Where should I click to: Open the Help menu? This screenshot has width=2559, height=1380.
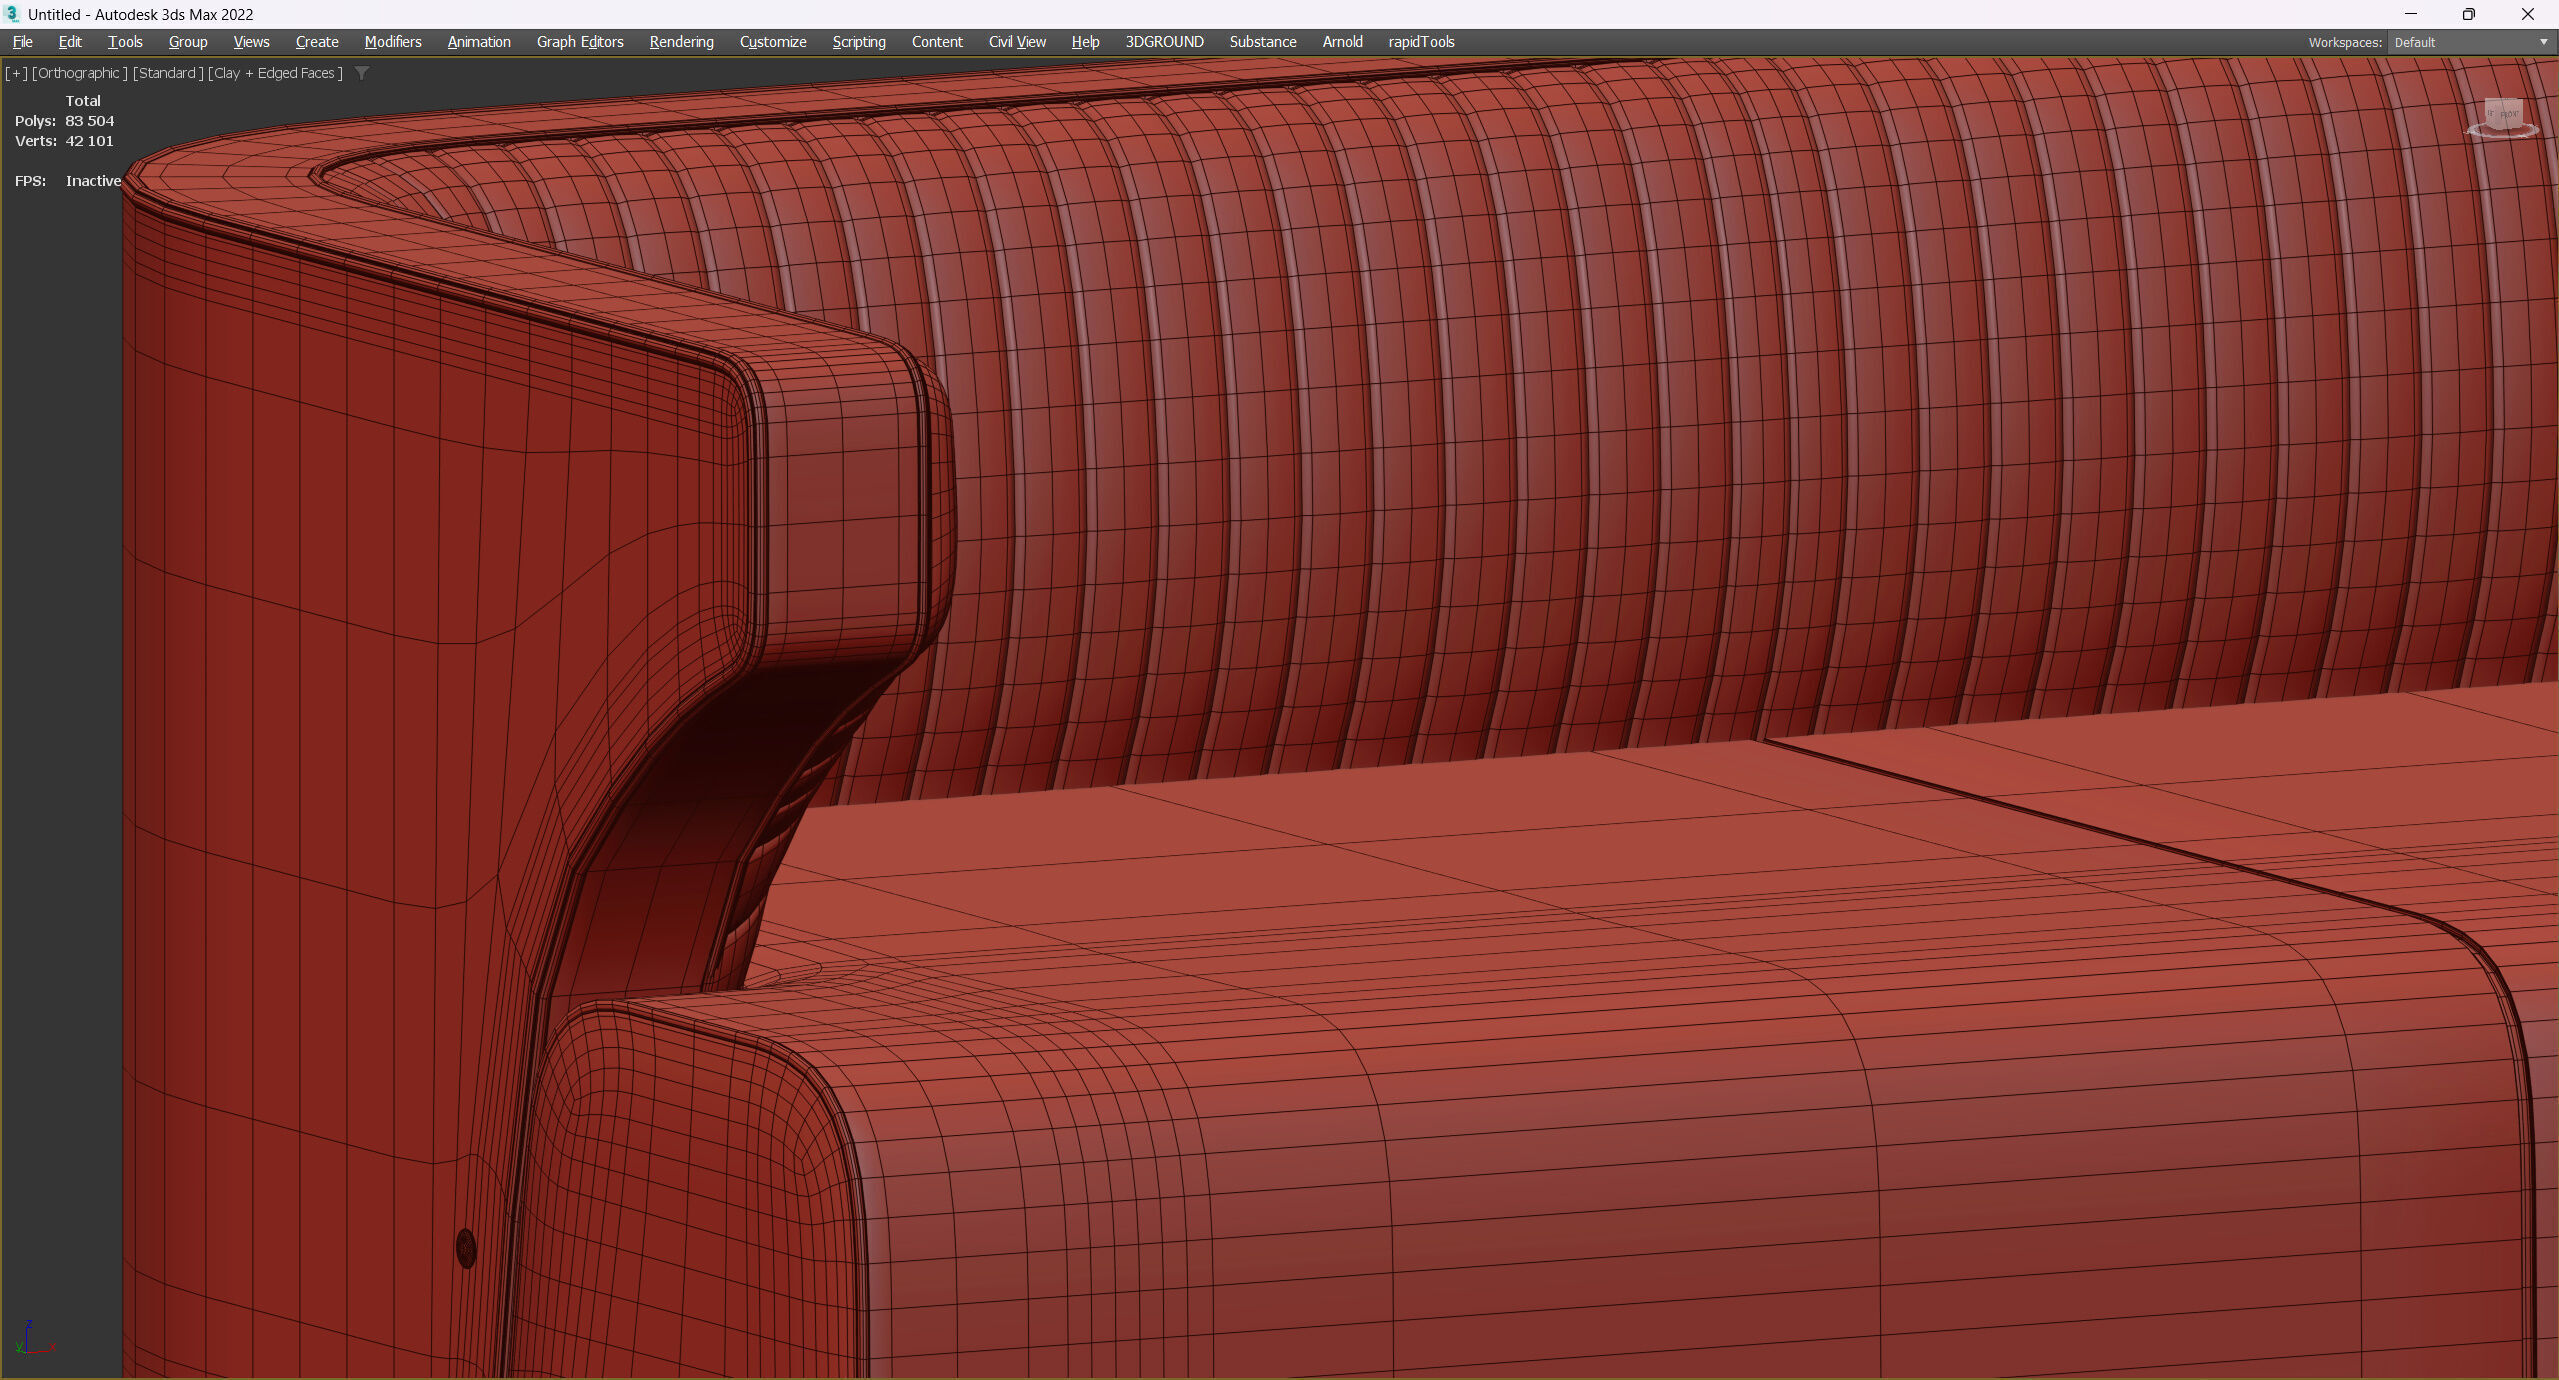[x=1085, y=42]
